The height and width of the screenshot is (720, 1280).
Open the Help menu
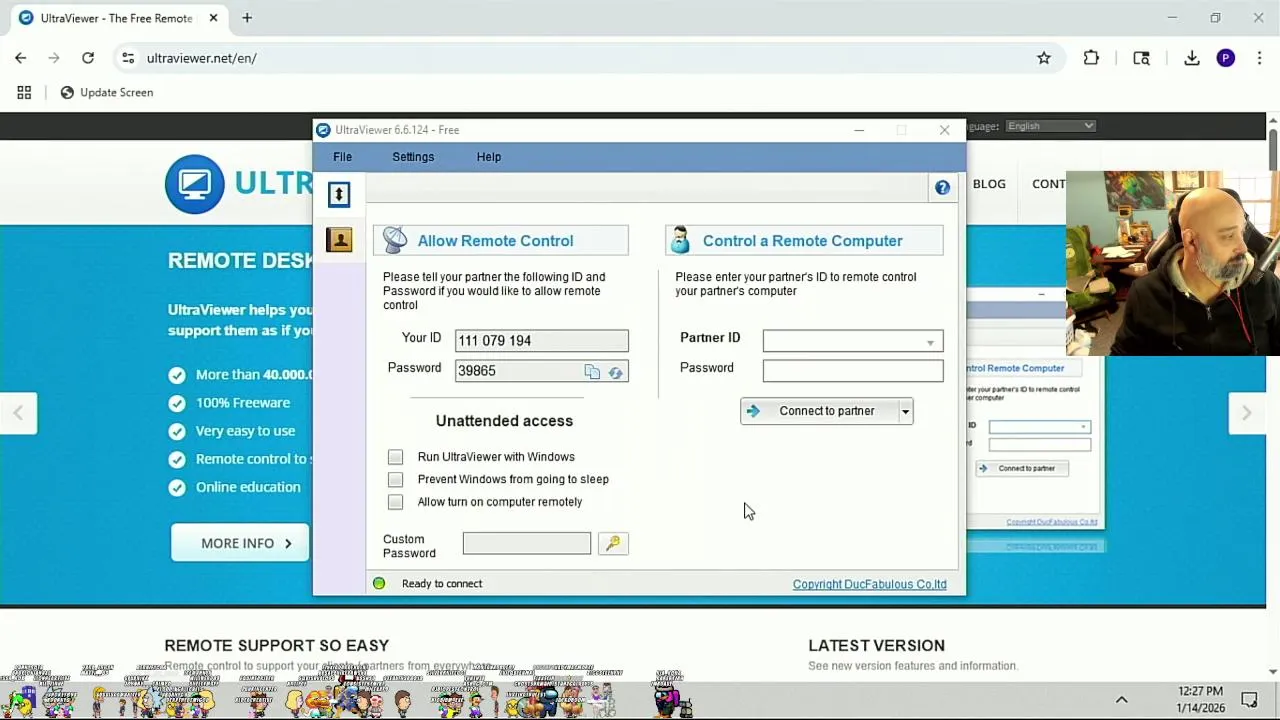[x=489, y=157]
